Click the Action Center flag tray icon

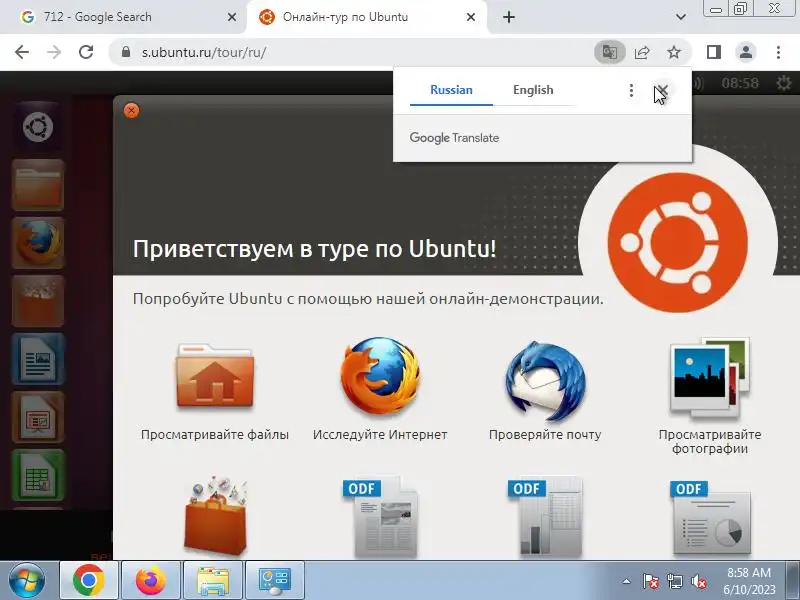click(x=650, y=581)
